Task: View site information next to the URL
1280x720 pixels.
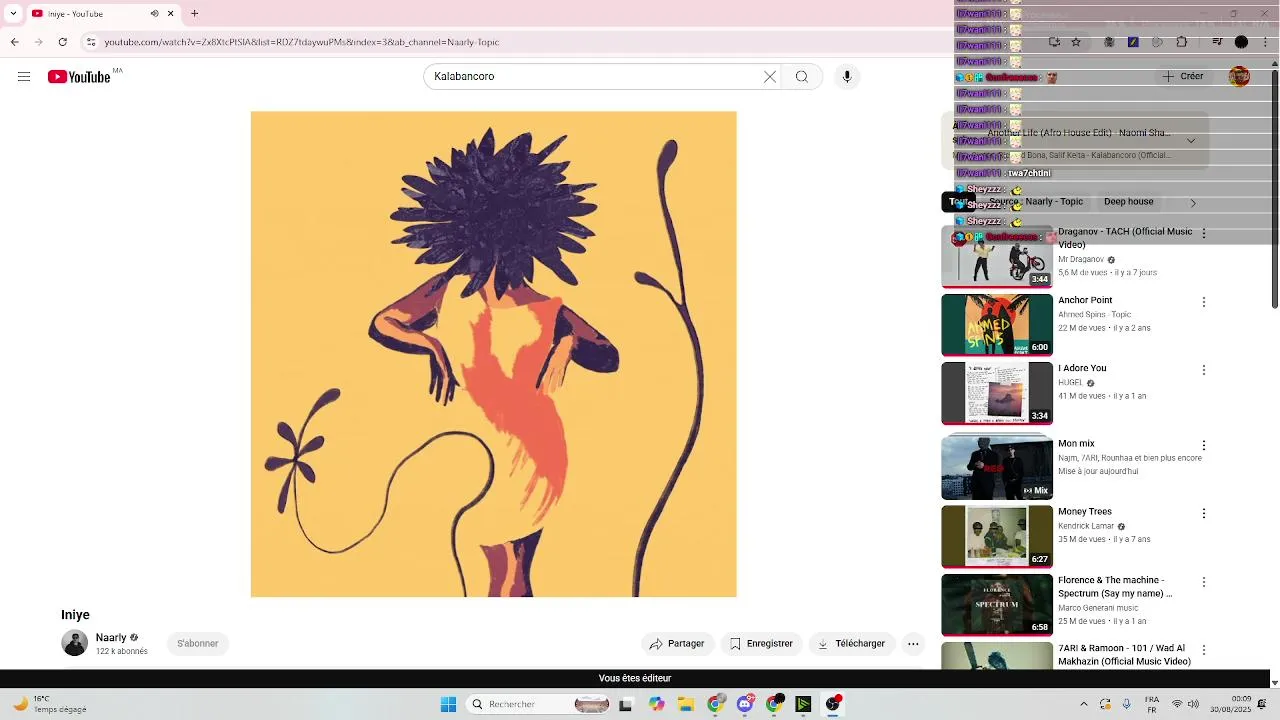Action: pos(90,42)
